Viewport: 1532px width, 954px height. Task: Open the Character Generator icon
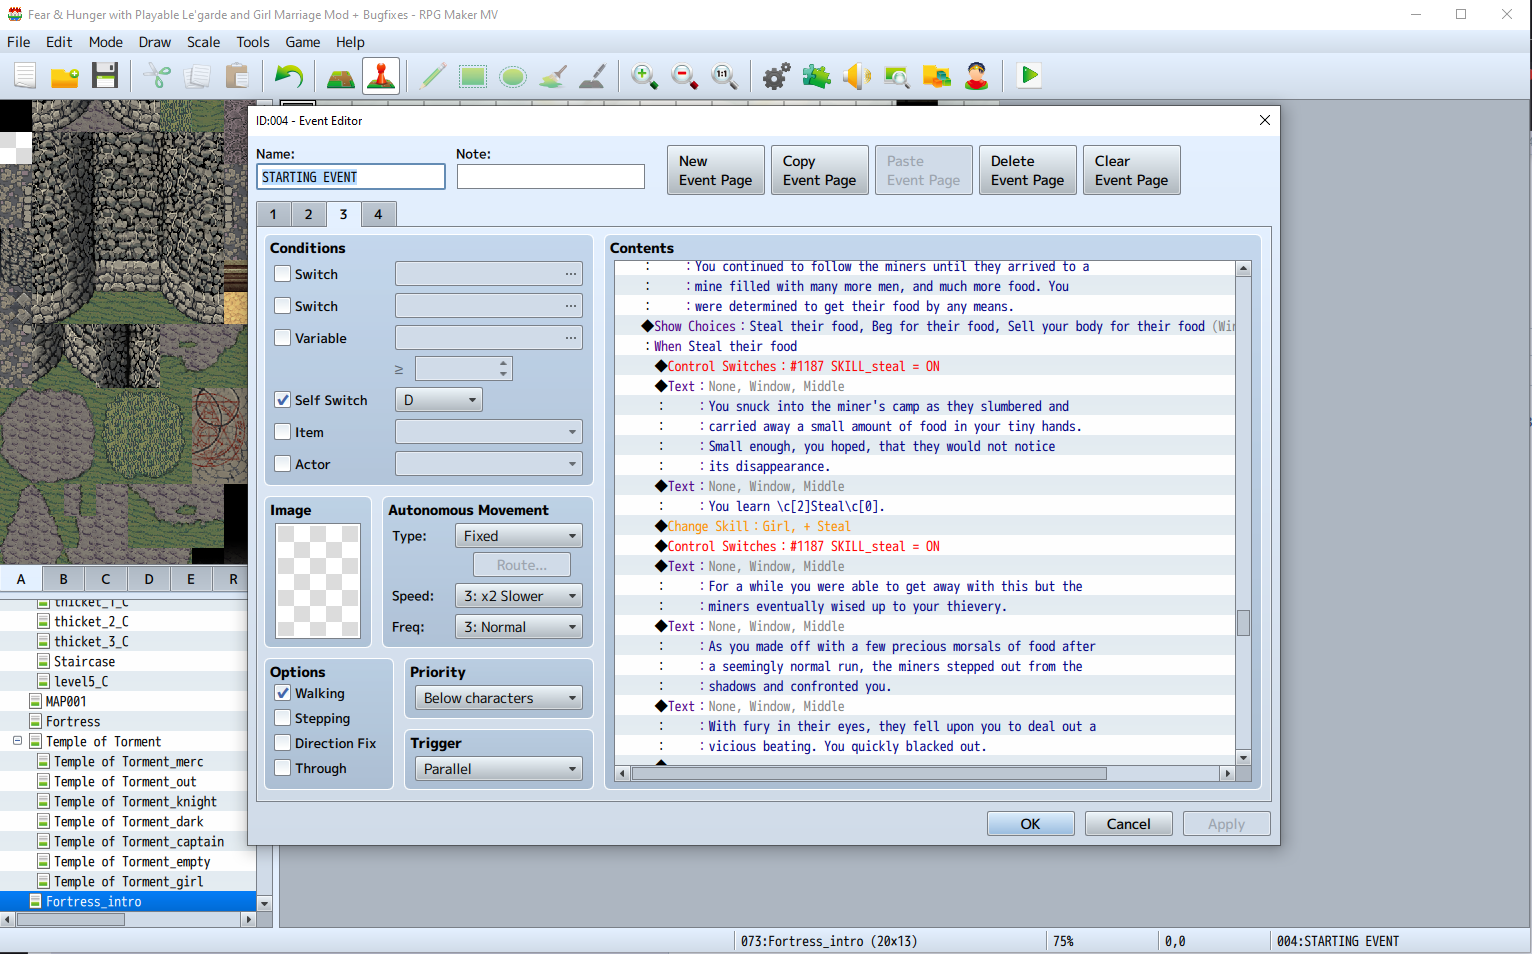click(977, 76)
